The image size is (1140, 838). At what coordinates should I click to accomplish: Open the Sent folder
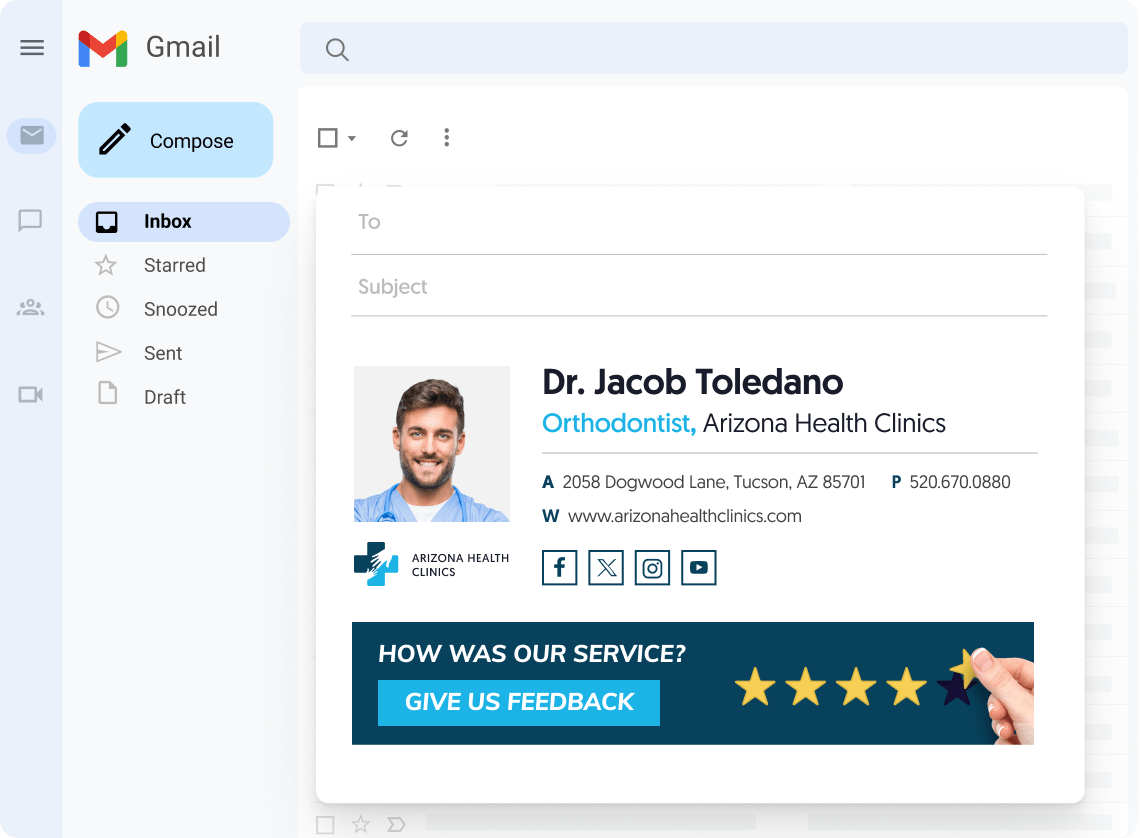(163, 353)
